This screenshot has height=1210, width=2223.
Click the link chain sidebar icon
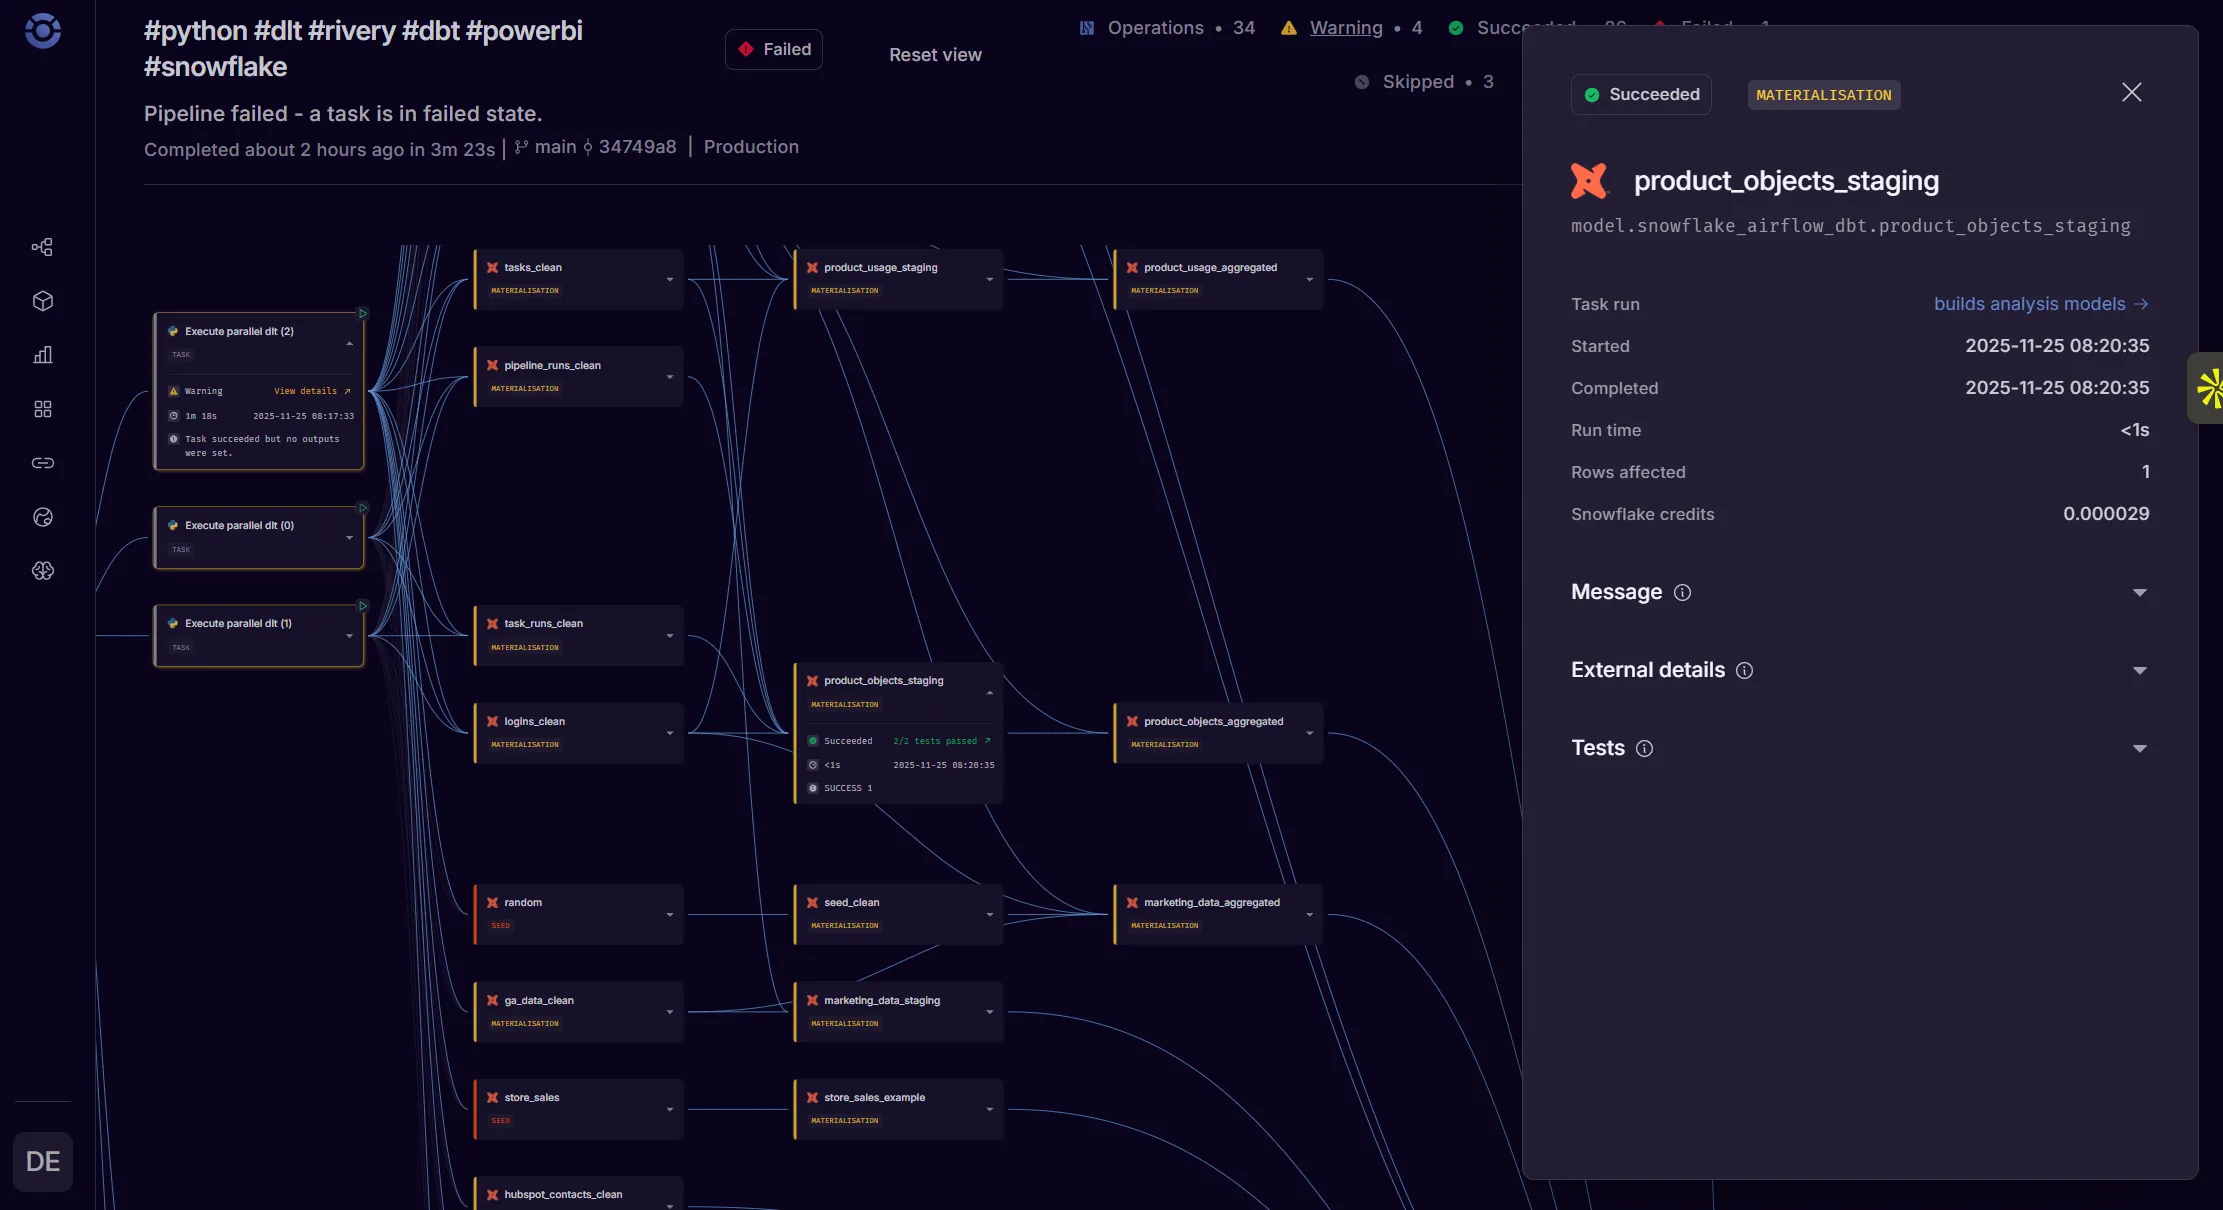coord(42,463)
